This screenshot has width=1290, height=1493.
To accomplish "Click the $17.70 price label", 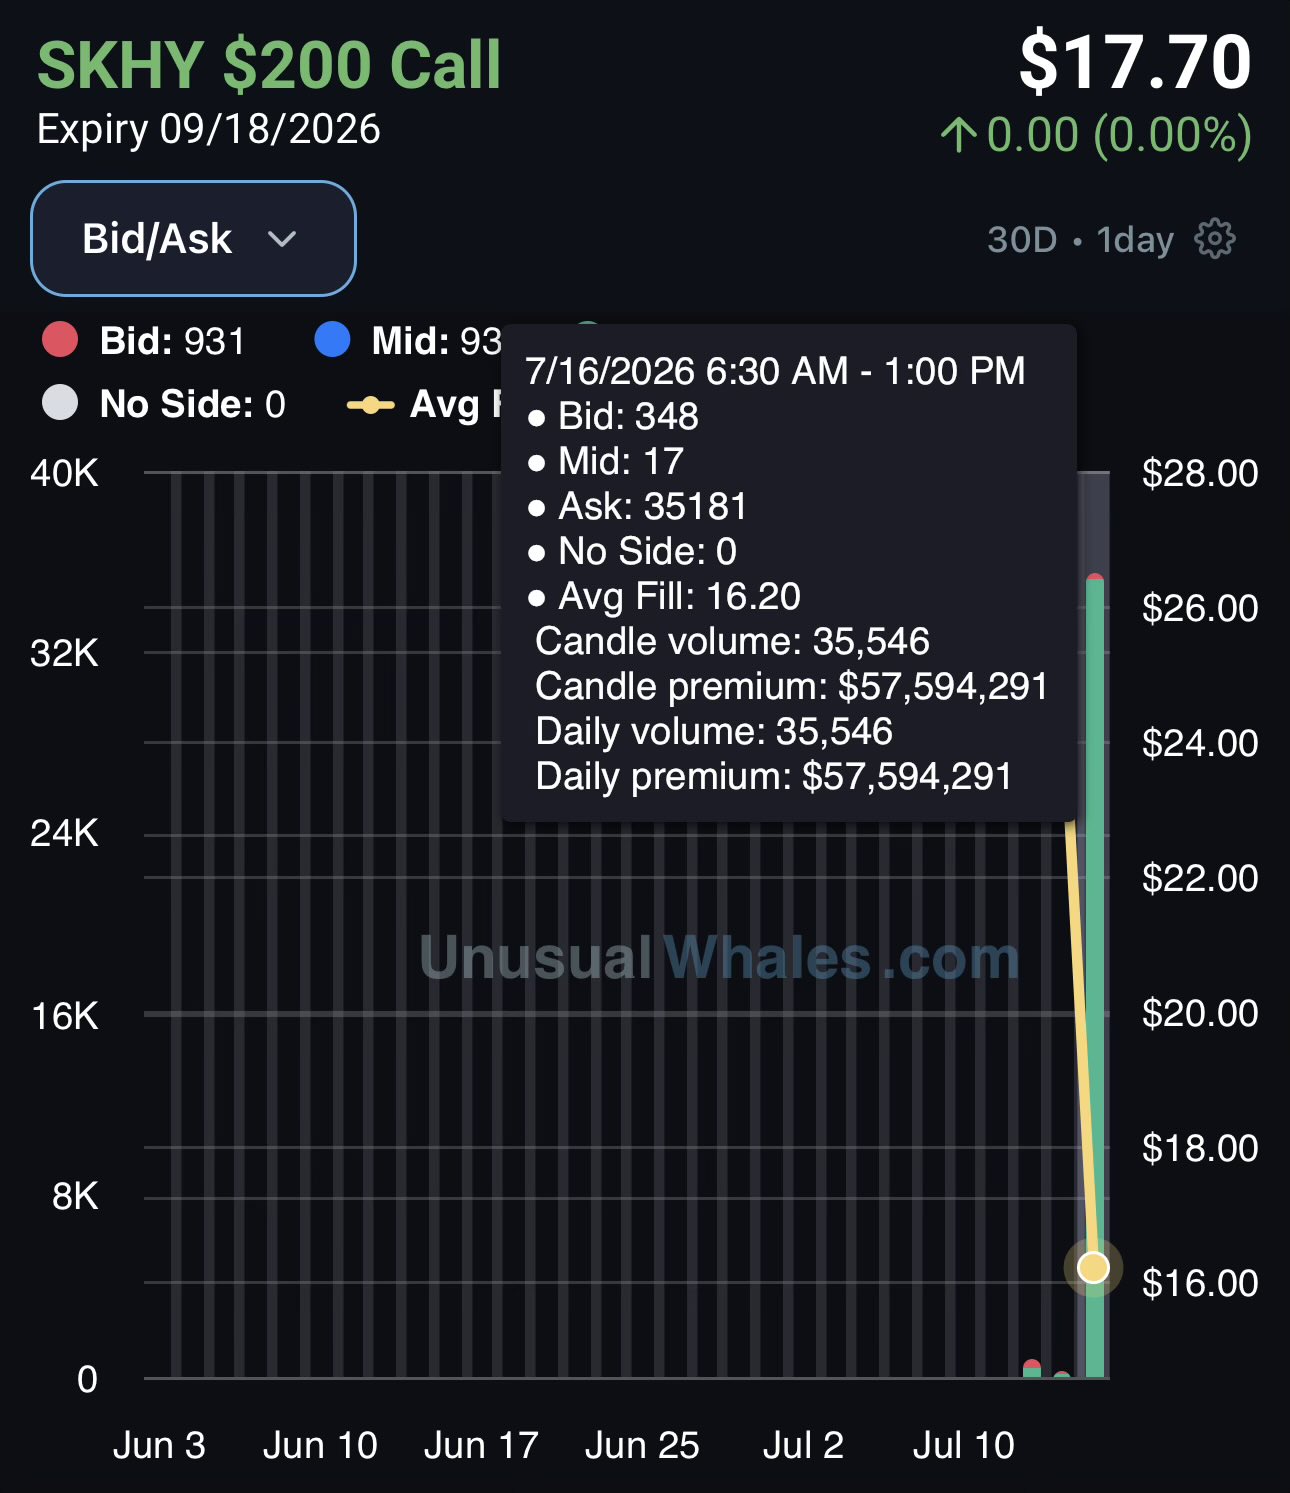I will [x=1135, y=62].
